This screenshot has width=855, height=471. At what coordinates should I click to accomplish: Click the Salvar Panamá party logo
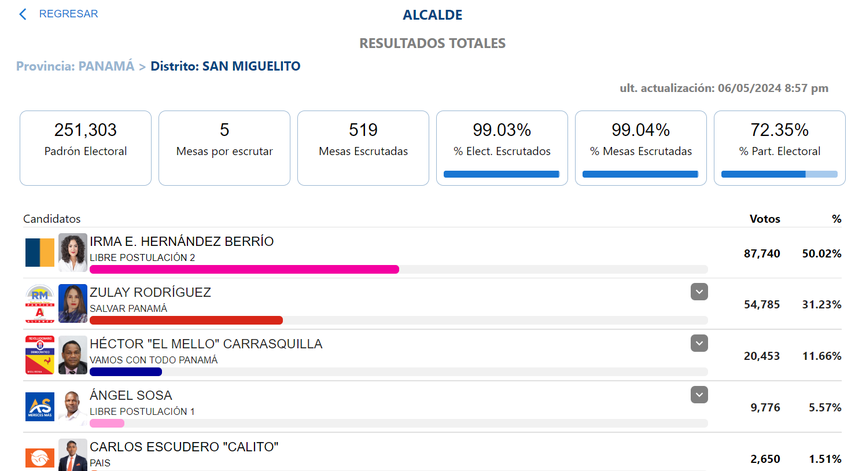40,304
